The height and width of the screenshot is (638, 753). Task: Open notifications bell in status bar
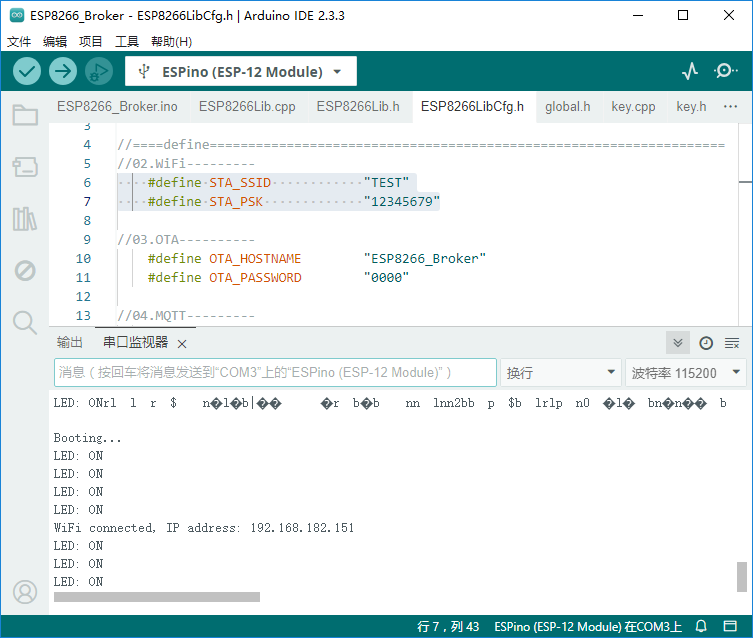[701, 626]
